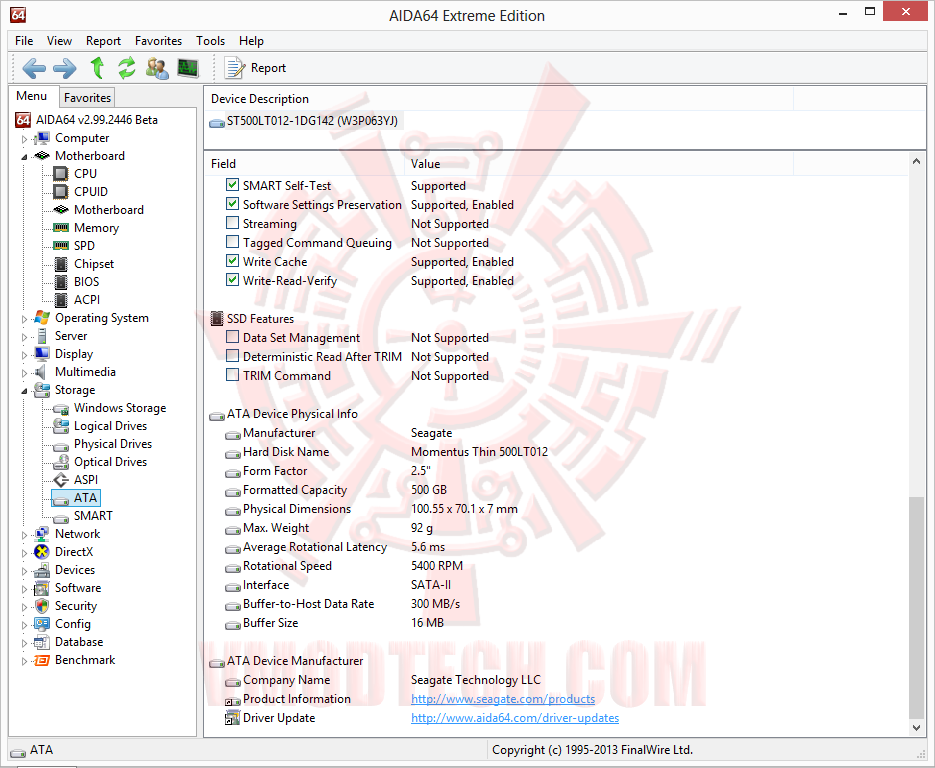
Task: Toggle Deterministic Read After TRIM checkbox
Action: point(233,357)
